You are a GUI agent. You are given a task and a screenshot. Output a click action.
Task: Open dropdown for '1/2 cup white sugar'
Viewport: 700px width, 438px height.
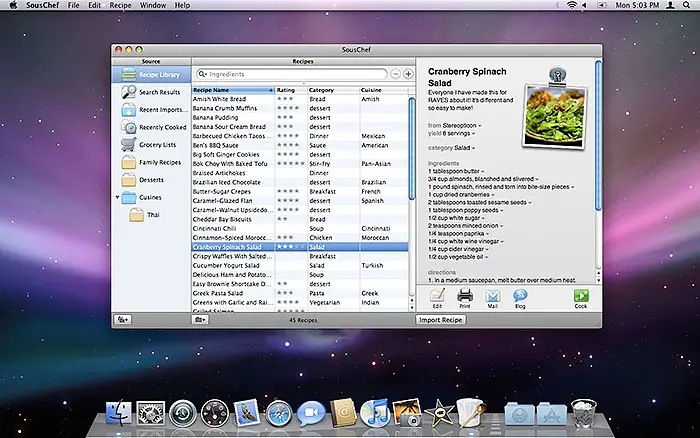(x=483, y=218)
